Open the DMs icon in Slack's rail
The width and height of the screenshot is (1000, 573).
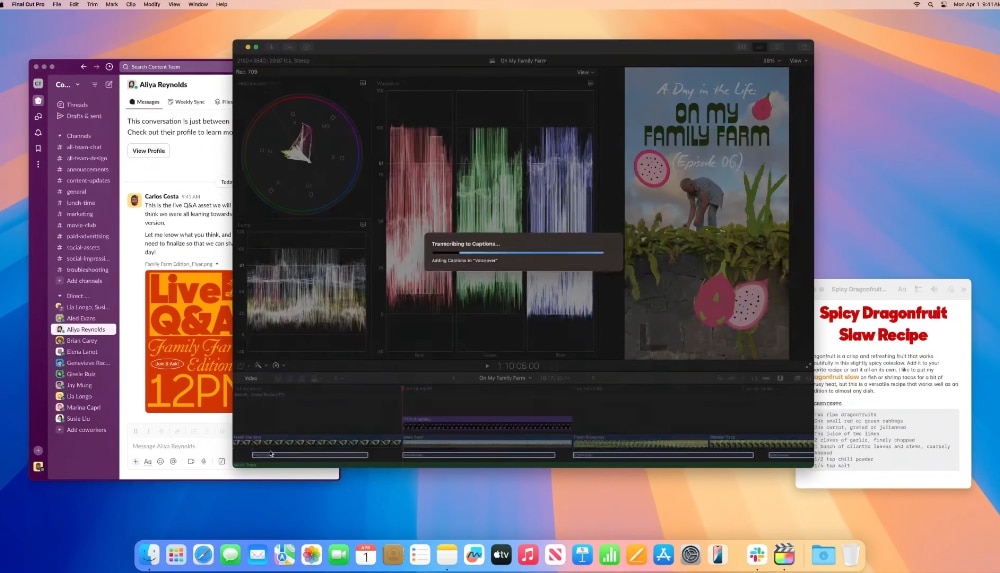click(x=38, y=117)
